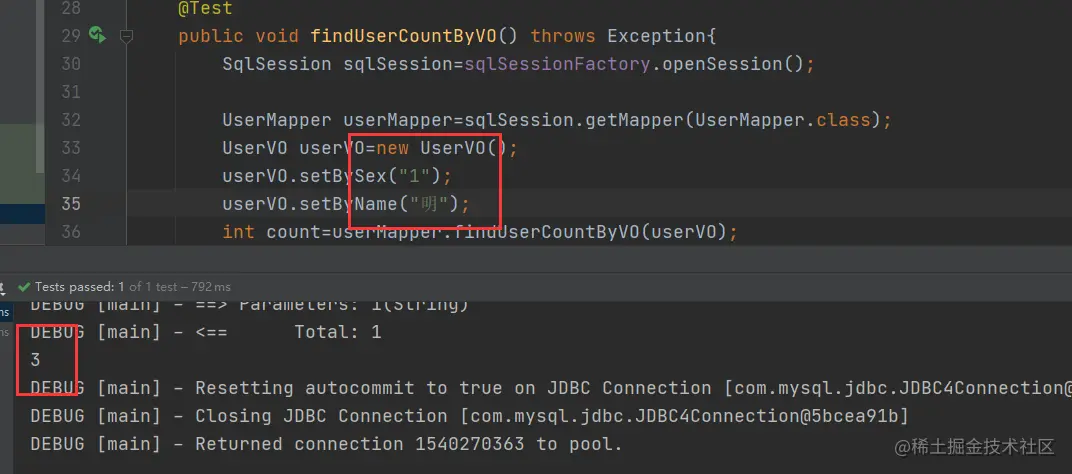Screen dimensions: 1072x474
Task: Click 'Tests passed: 1' status text
Action: click(79, 287)
